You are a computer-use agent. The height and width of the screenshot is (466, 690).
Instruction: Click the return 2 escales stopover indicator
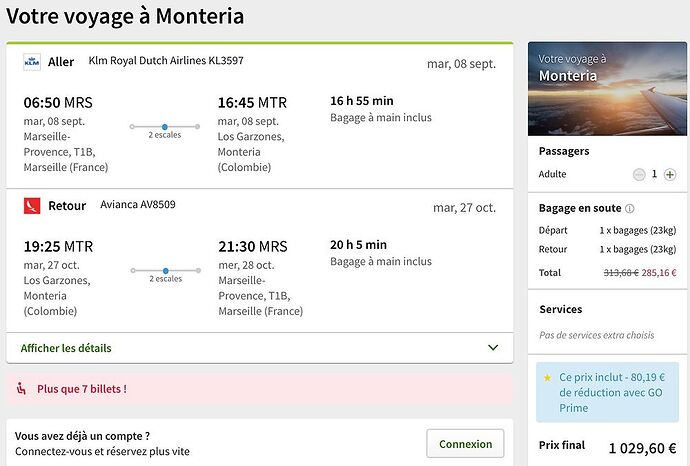[x=165, y=274]
